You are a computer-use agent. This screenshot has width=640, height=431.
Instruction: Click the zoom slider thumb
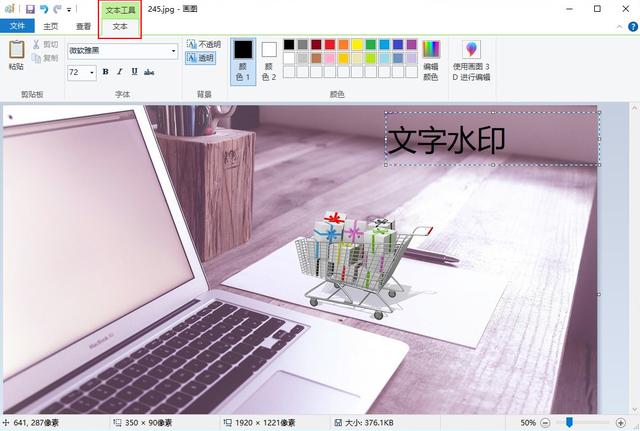(x=569, y=422)
